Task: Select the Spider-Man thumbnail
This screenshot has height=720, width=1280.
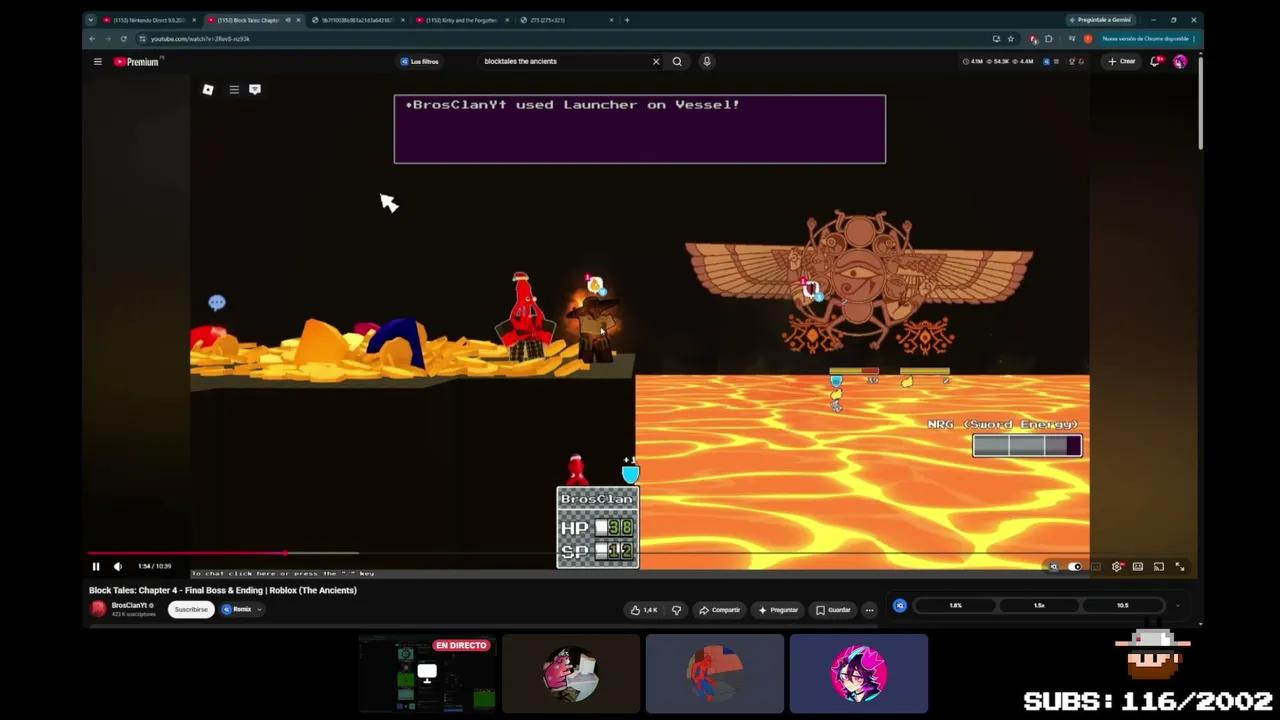Action: [x=715, y=674]
